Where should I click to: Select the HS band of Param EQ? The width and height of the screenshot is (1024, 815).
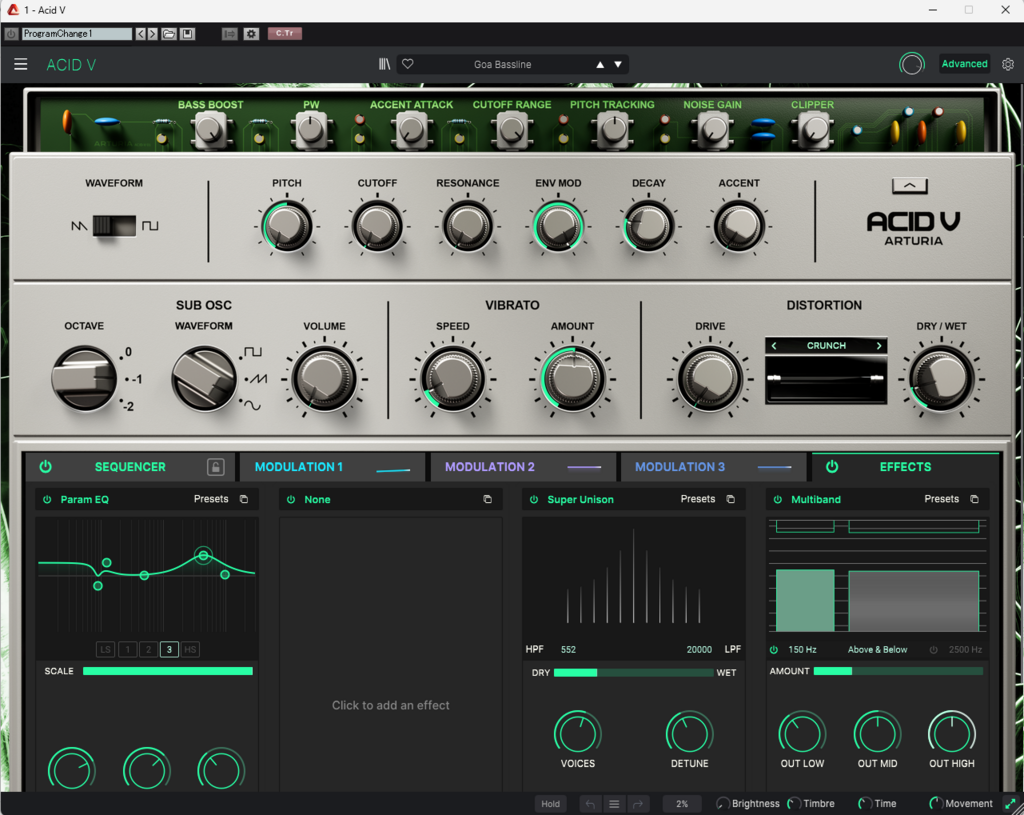pyautogui.click(x=190, y=649)
